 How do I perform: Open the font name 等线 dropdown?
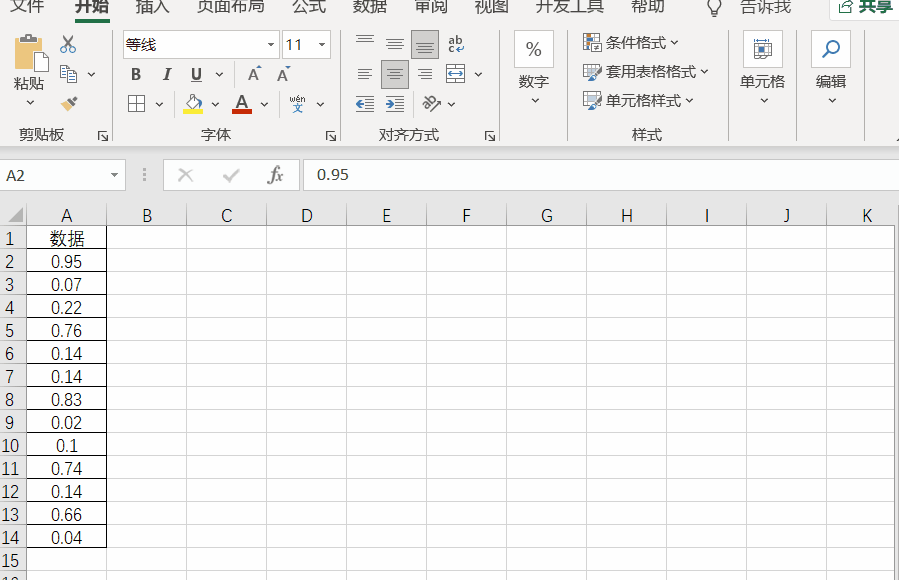[271, 45]
